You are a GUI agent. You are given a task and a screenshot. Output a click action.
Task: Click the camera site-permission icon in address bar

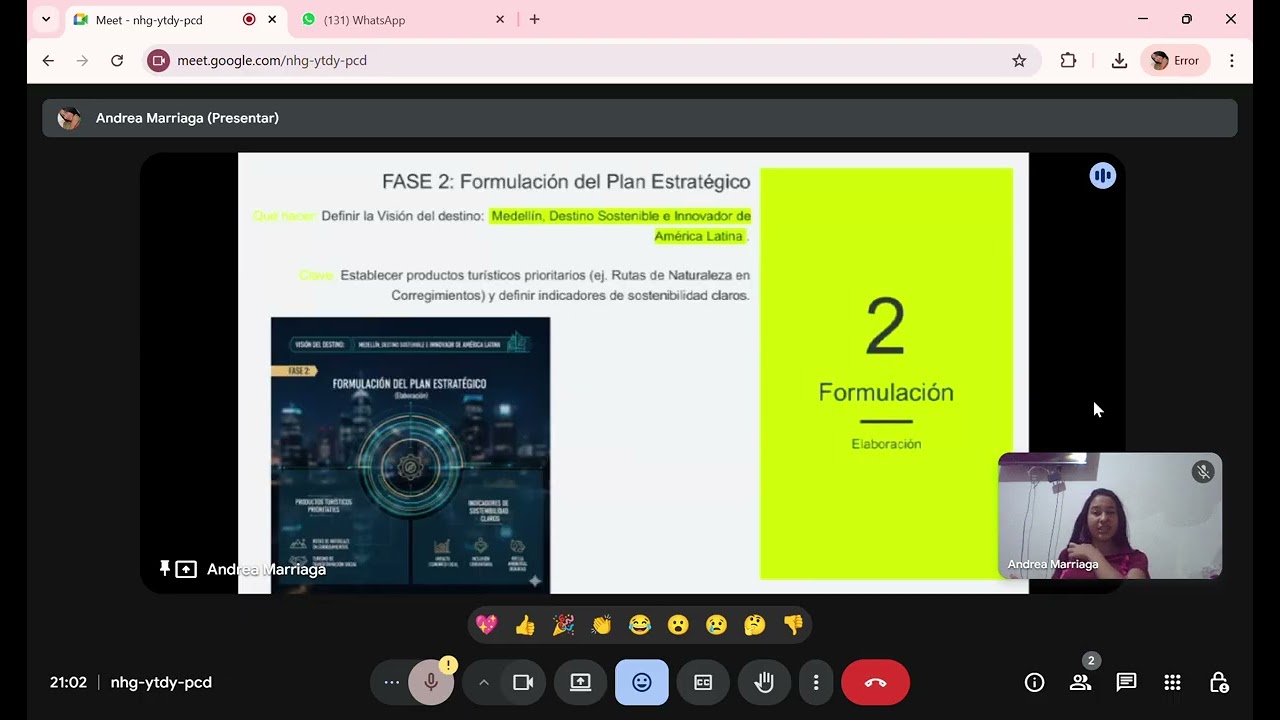coord(158,60)
